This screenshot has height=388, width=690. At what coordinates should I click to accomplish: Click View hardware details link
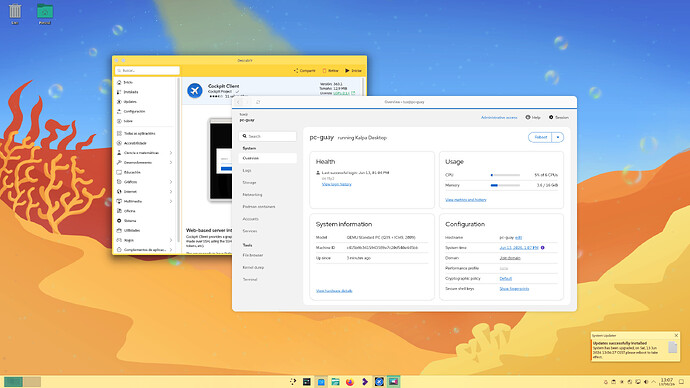pos(334,291)
